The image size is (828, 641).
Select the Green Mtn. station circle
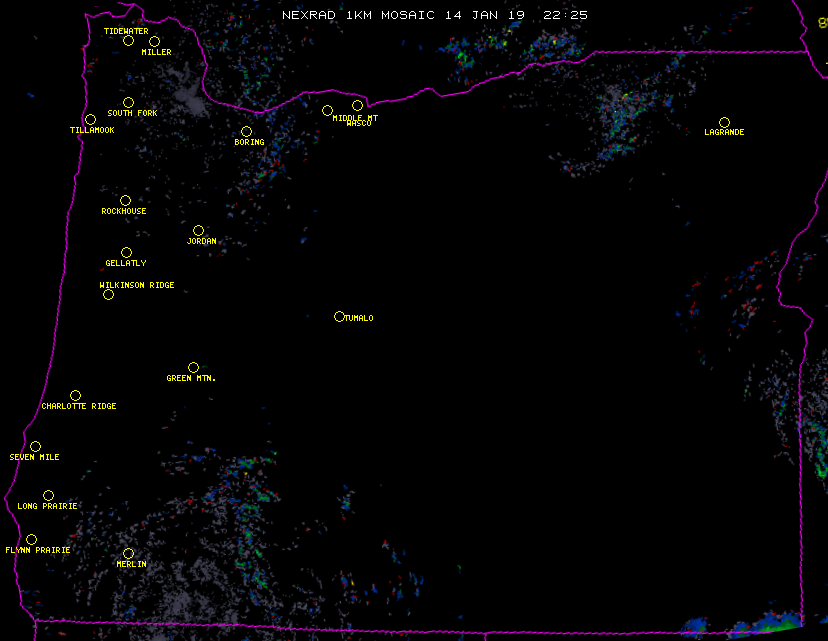click(x=193, y=368)
